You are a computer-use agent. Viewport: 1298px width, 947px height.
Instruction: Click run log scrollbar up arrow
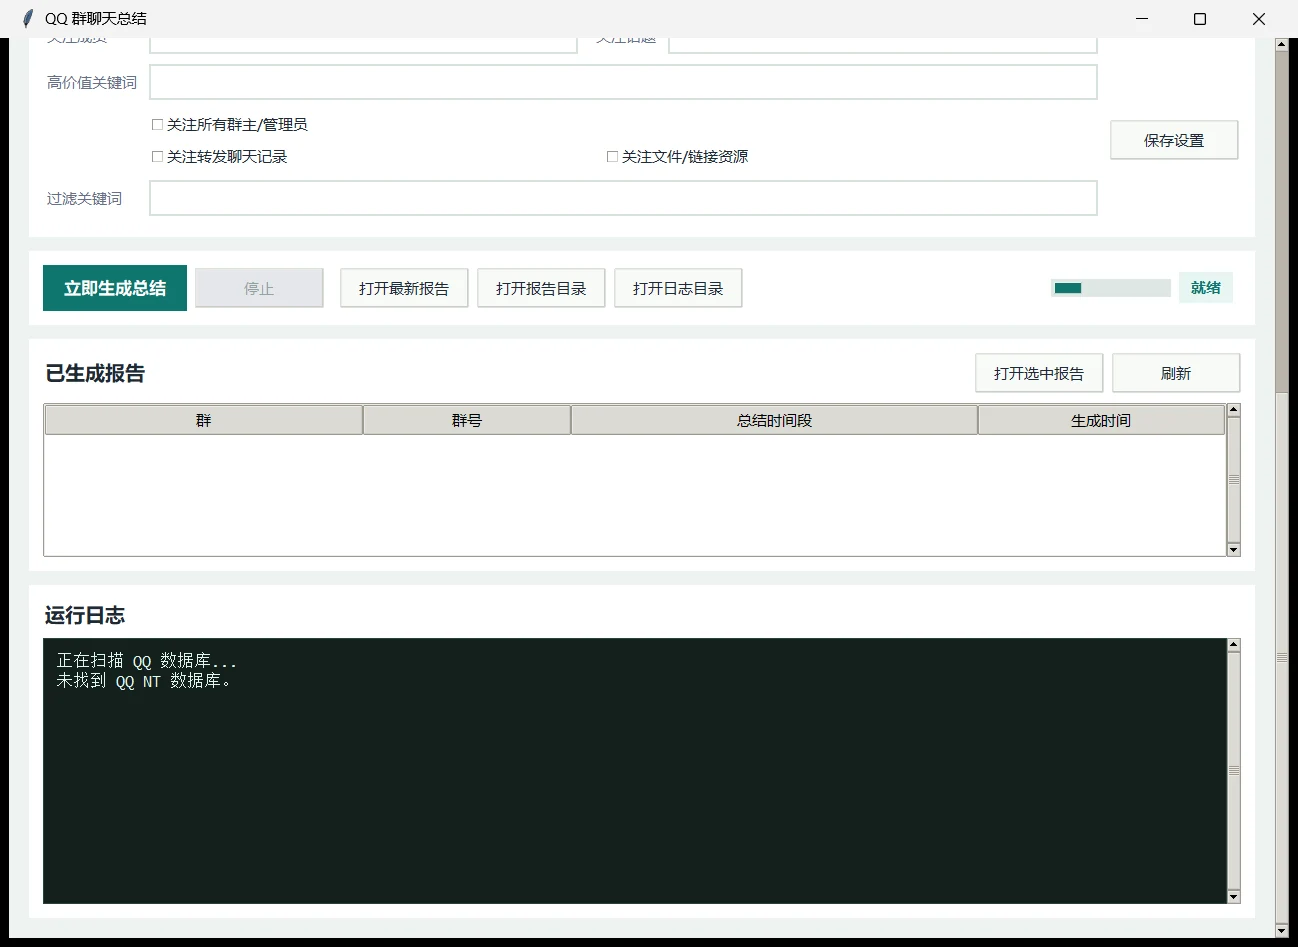point(1233,645)
